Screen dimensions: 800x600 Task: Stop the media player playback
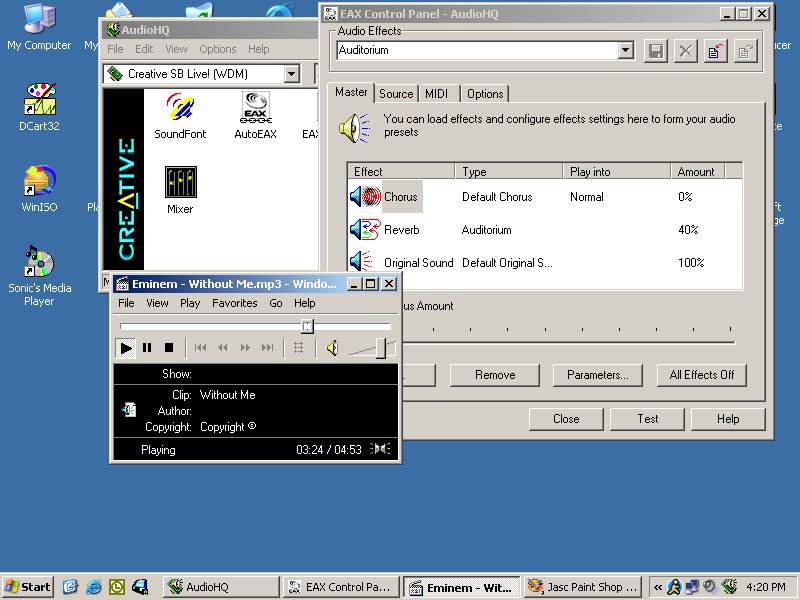[x=169, y=348]
